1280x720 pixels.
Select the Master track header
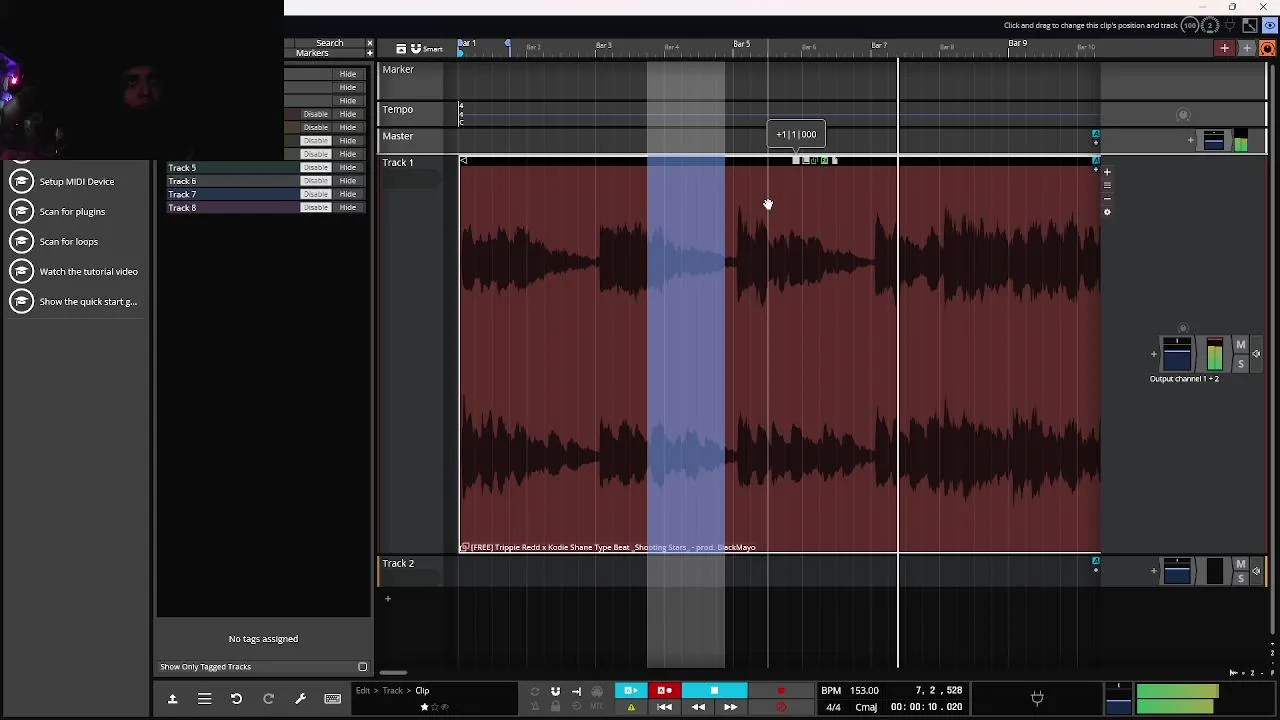(x=398, y=136)
